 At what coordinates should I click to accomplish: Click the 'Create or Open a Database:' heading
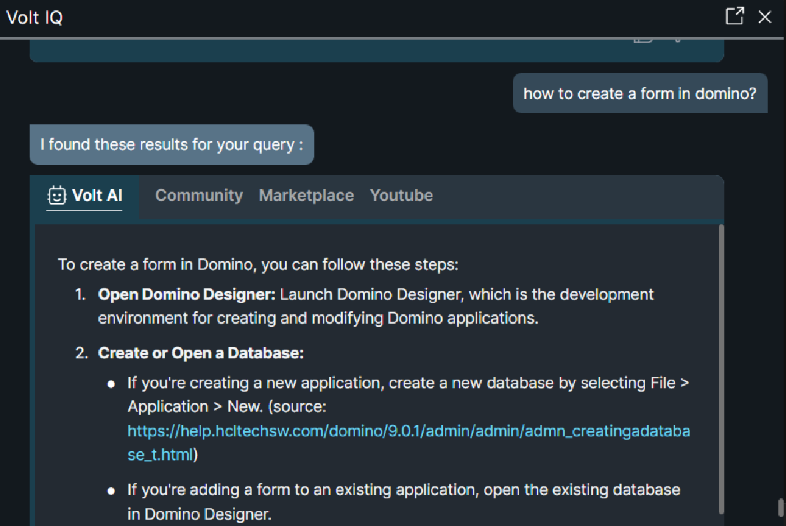click(x=200, y=353)
